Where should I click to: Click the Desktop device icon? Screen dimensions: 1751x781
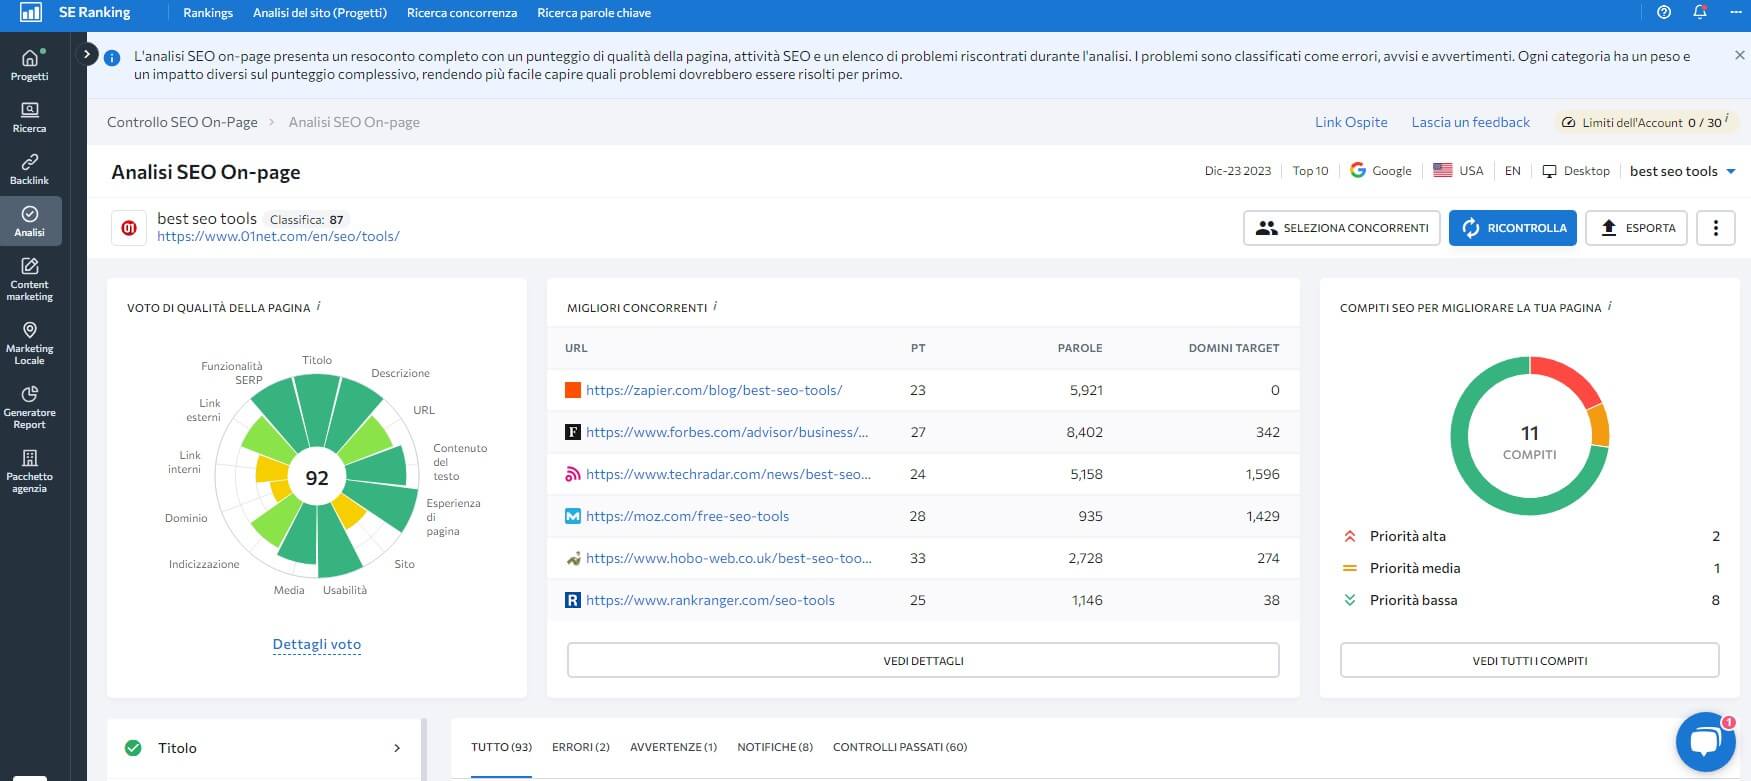pyautogui.click(x=1549, y=171)
